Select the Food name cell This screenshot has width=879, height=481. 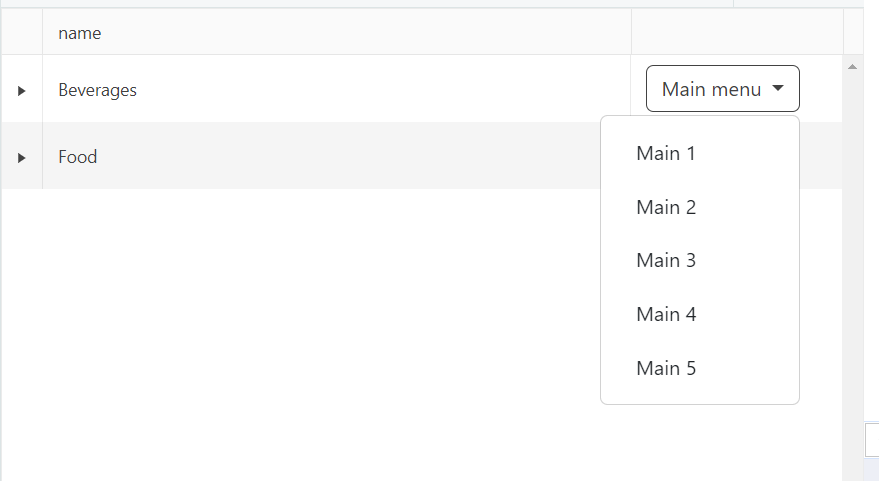point(78,157)
